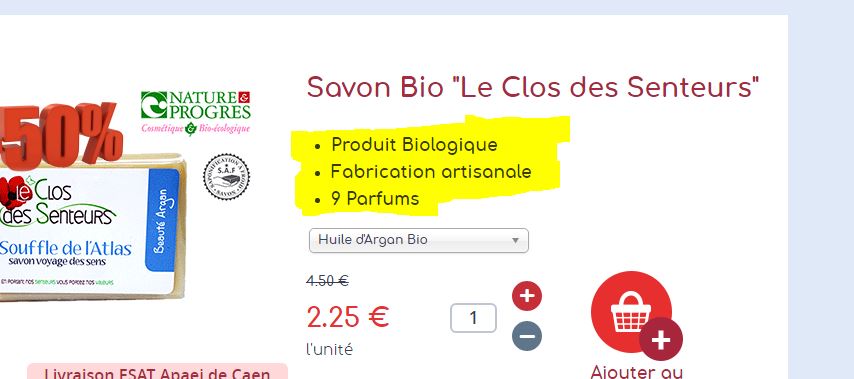Click the red basket add-to-cart icon

click(x=631, y=311)
